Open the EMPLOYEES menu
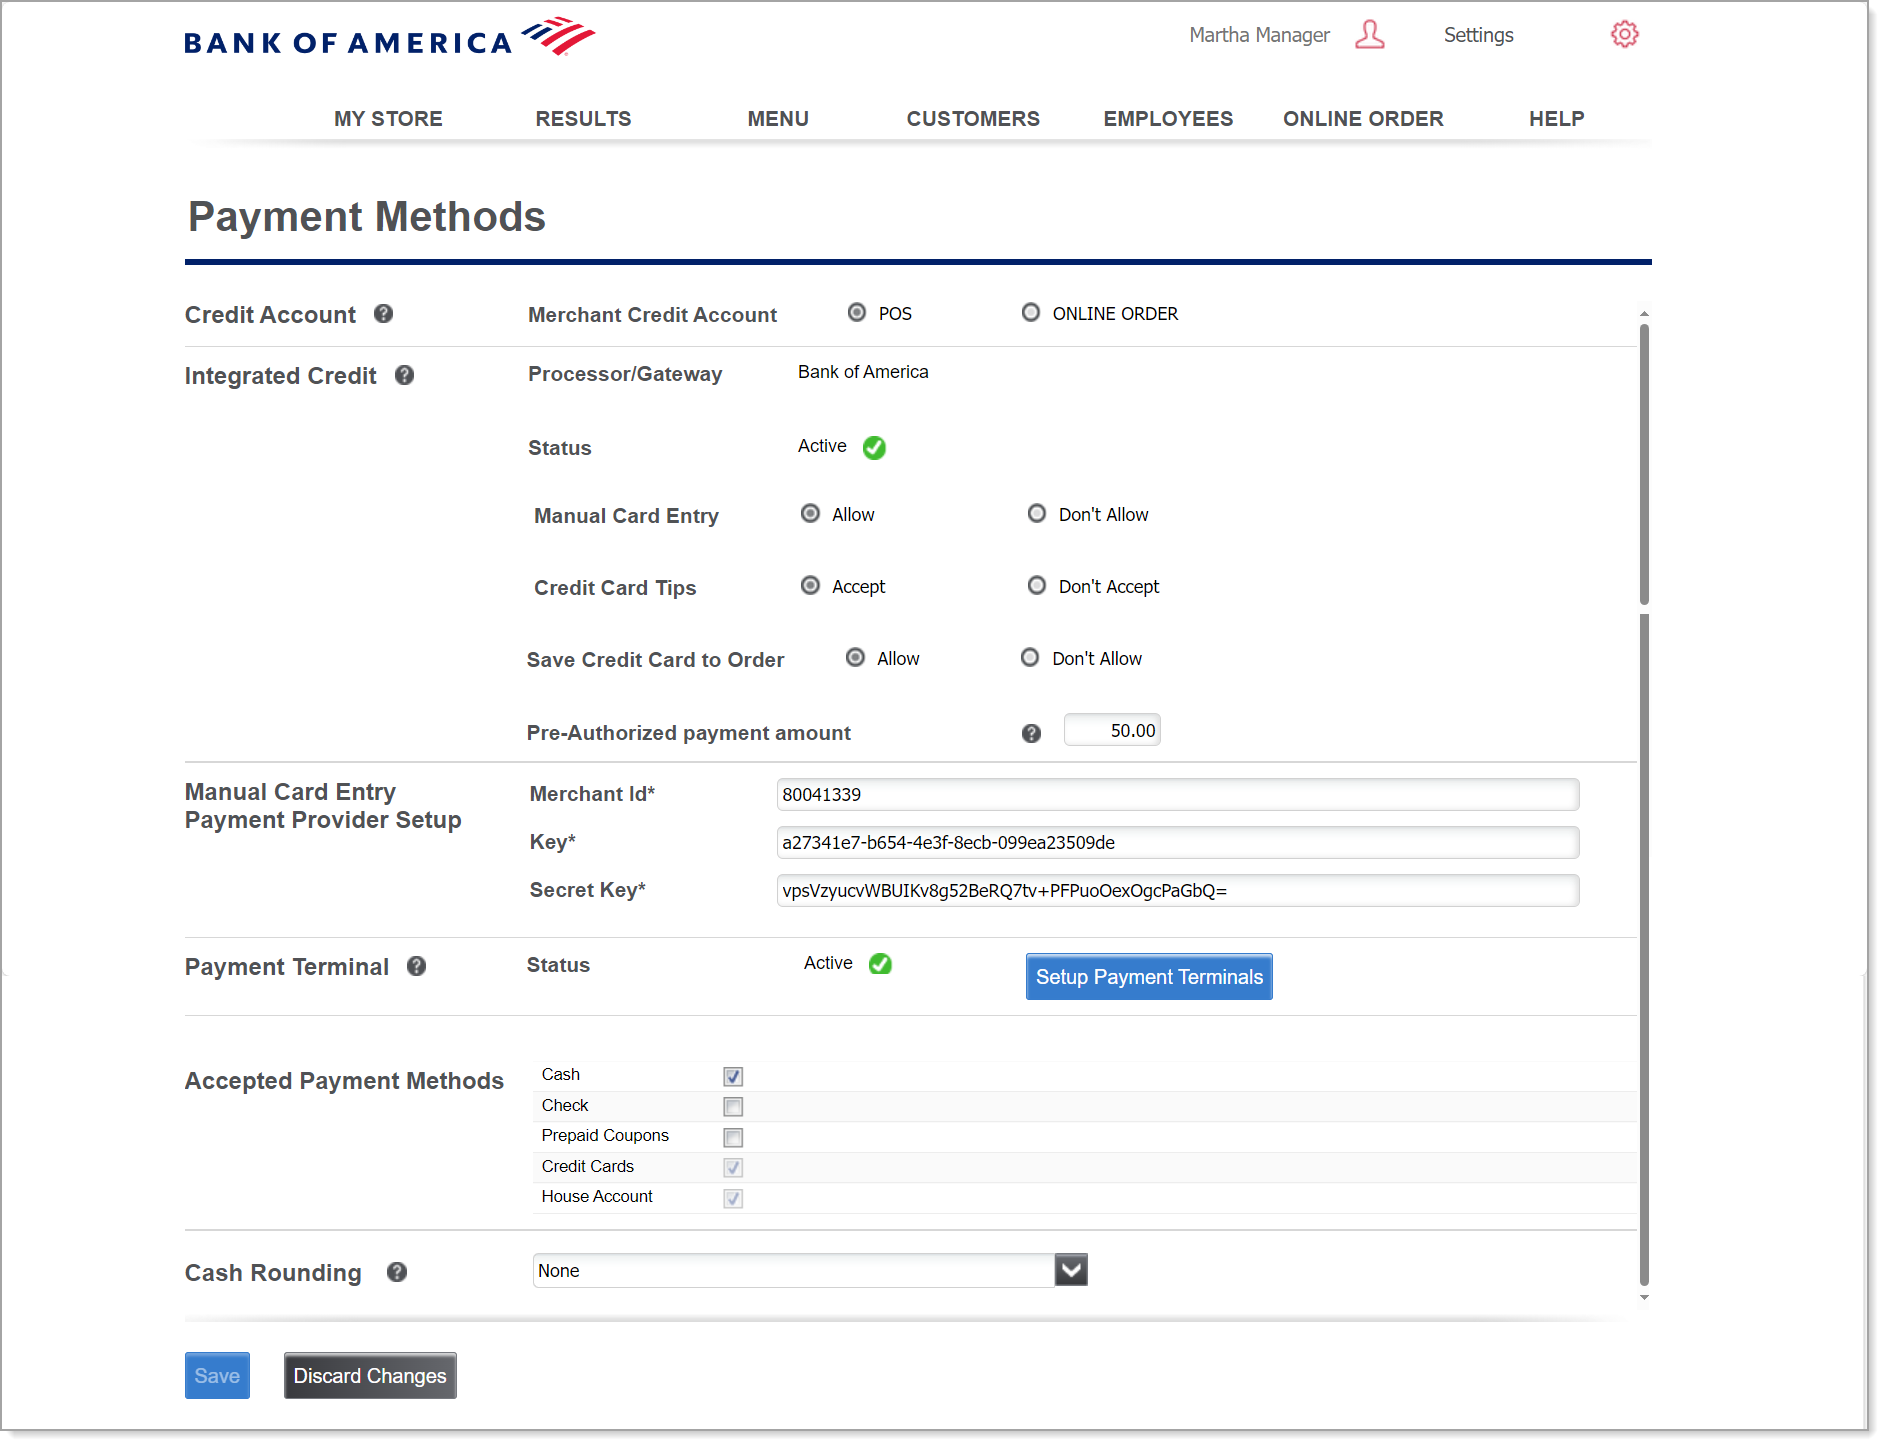 pos(1168,119)
